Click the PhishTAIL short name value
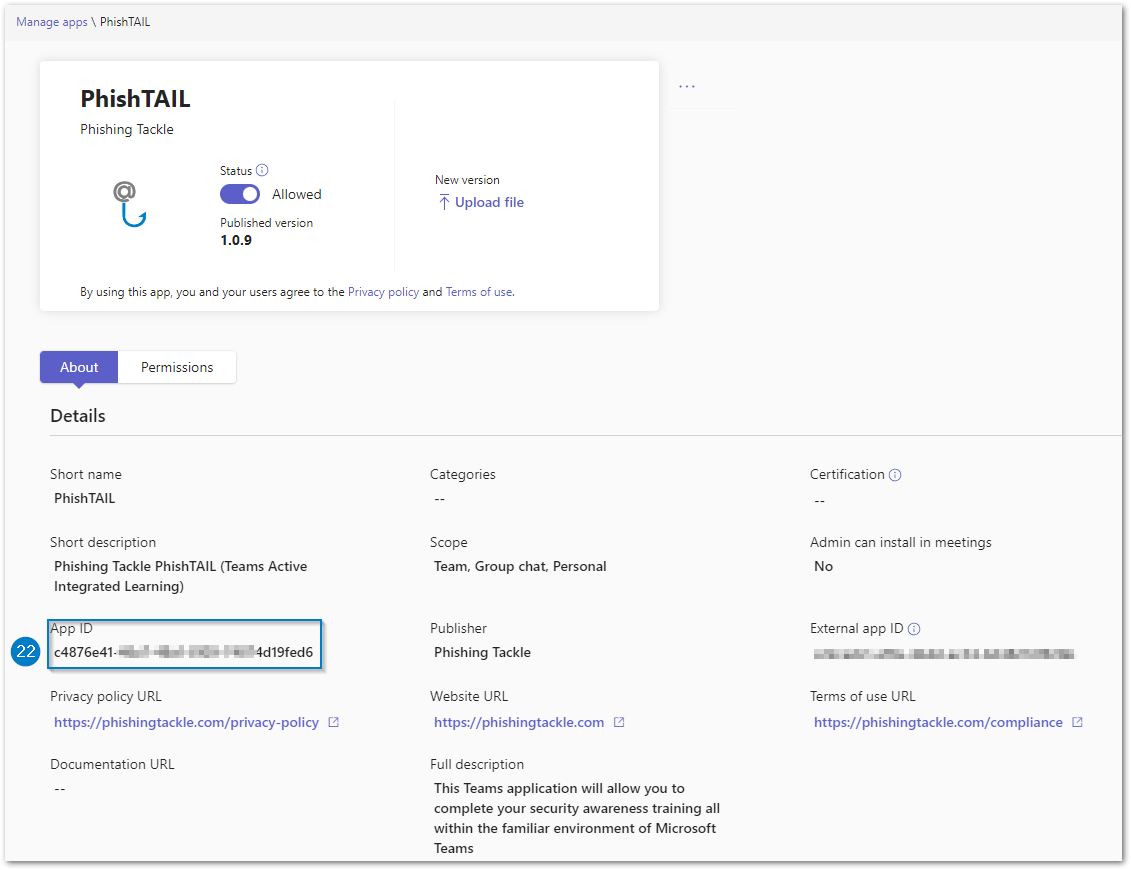1131x870 pixels. 84,498
